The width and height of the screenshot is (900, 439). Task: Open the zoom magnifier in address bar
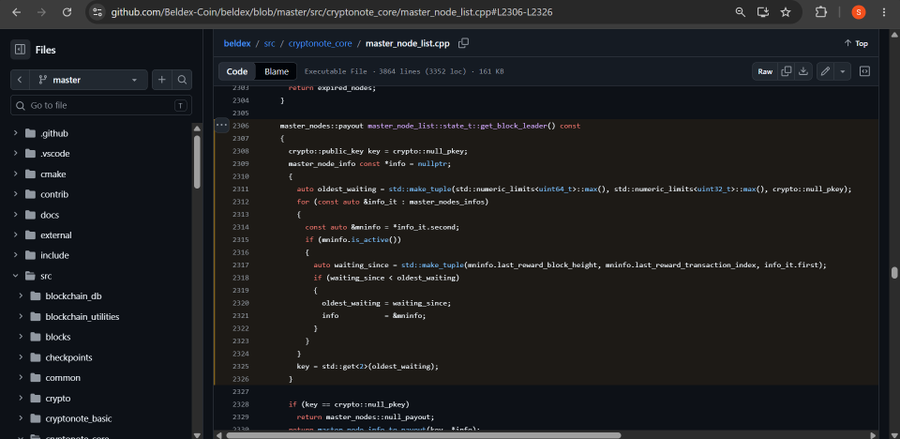pyautogui.click(x=740, y=12)
